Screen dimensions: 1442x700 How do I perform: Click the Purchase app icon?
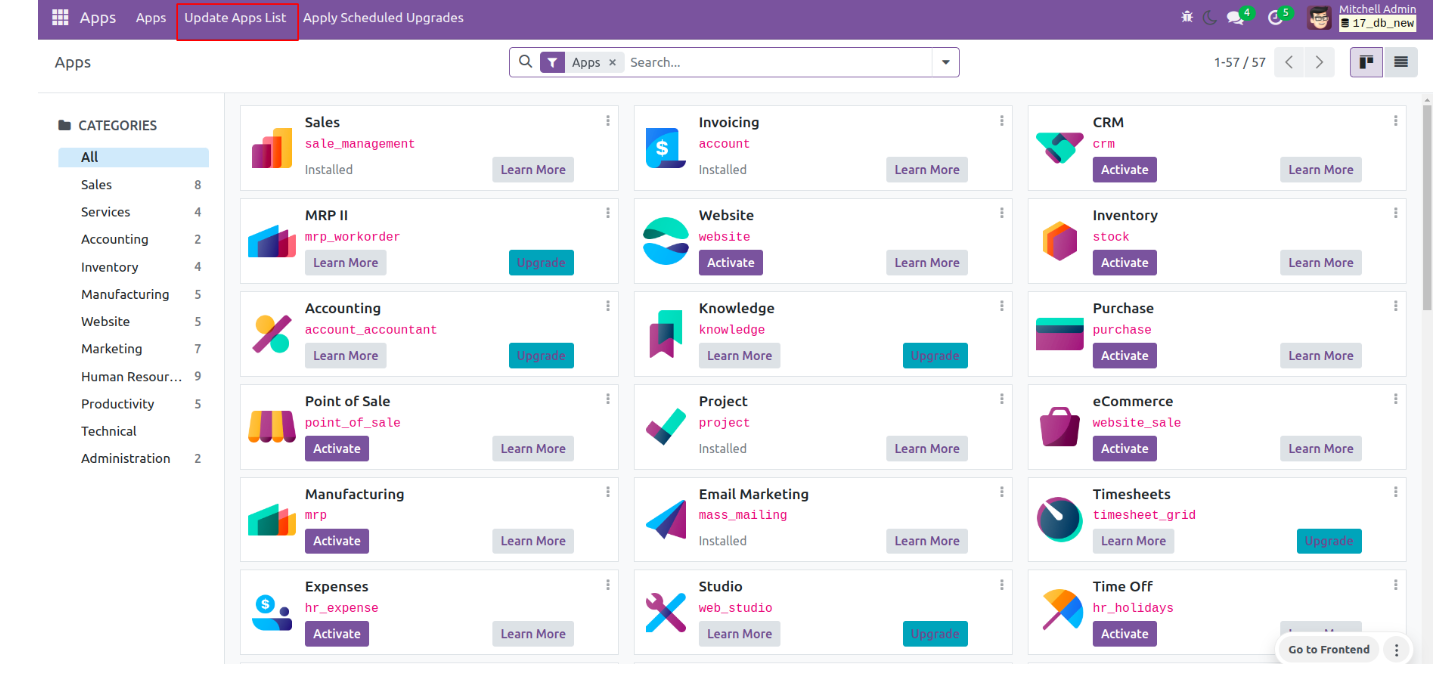1060,334
